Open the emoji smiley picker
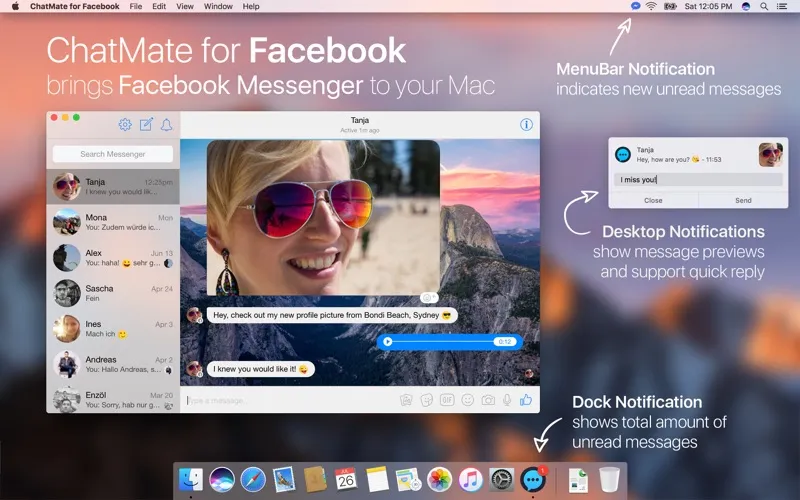Image resolution: width=800 pixels, height=500 pixels. click(x=467, y=400)
